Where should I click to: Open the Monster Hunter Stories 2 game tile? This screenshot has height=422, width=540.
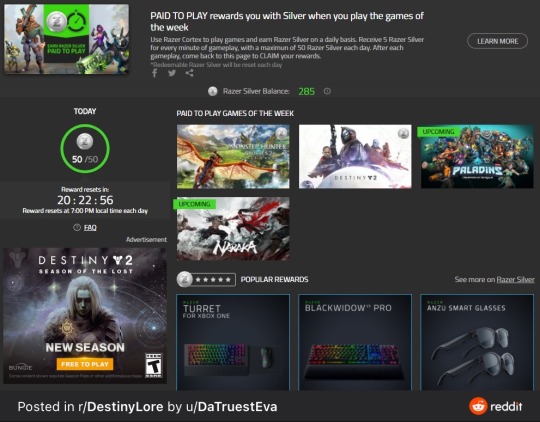[233, 156]
